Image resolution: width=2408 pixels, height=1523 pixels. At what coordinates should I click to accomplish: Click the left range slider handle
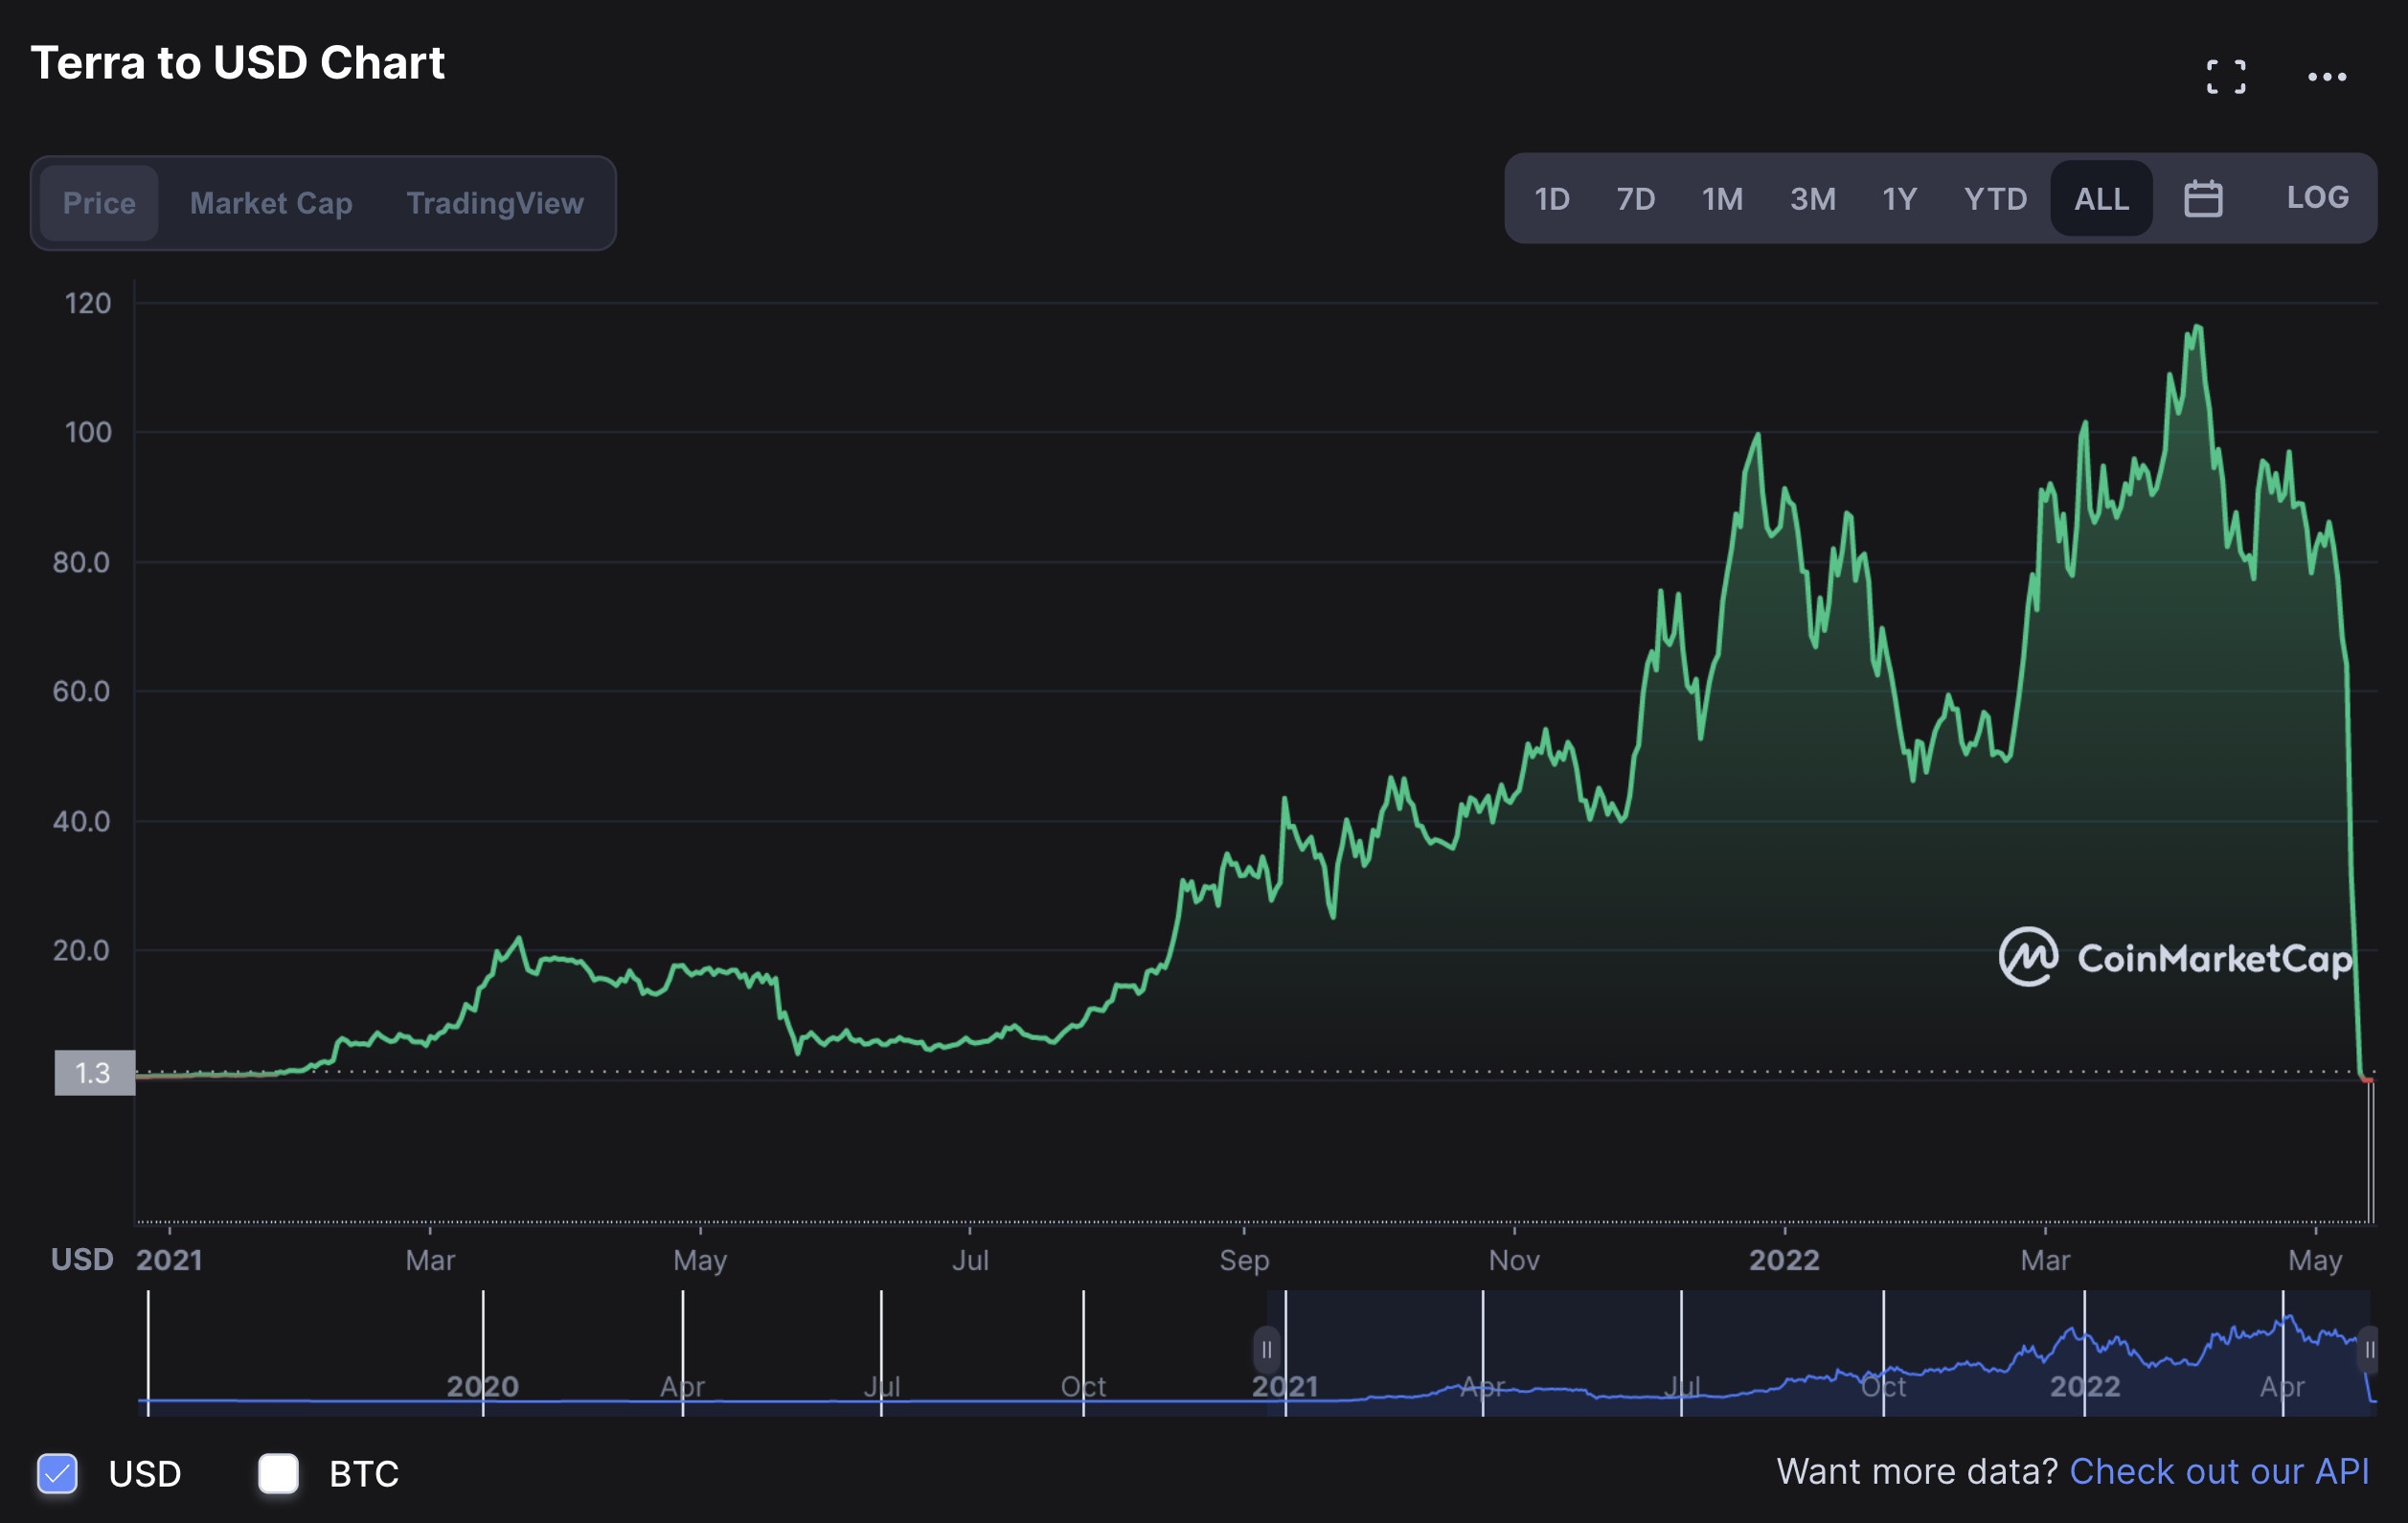click(x=1266, y=1350)
